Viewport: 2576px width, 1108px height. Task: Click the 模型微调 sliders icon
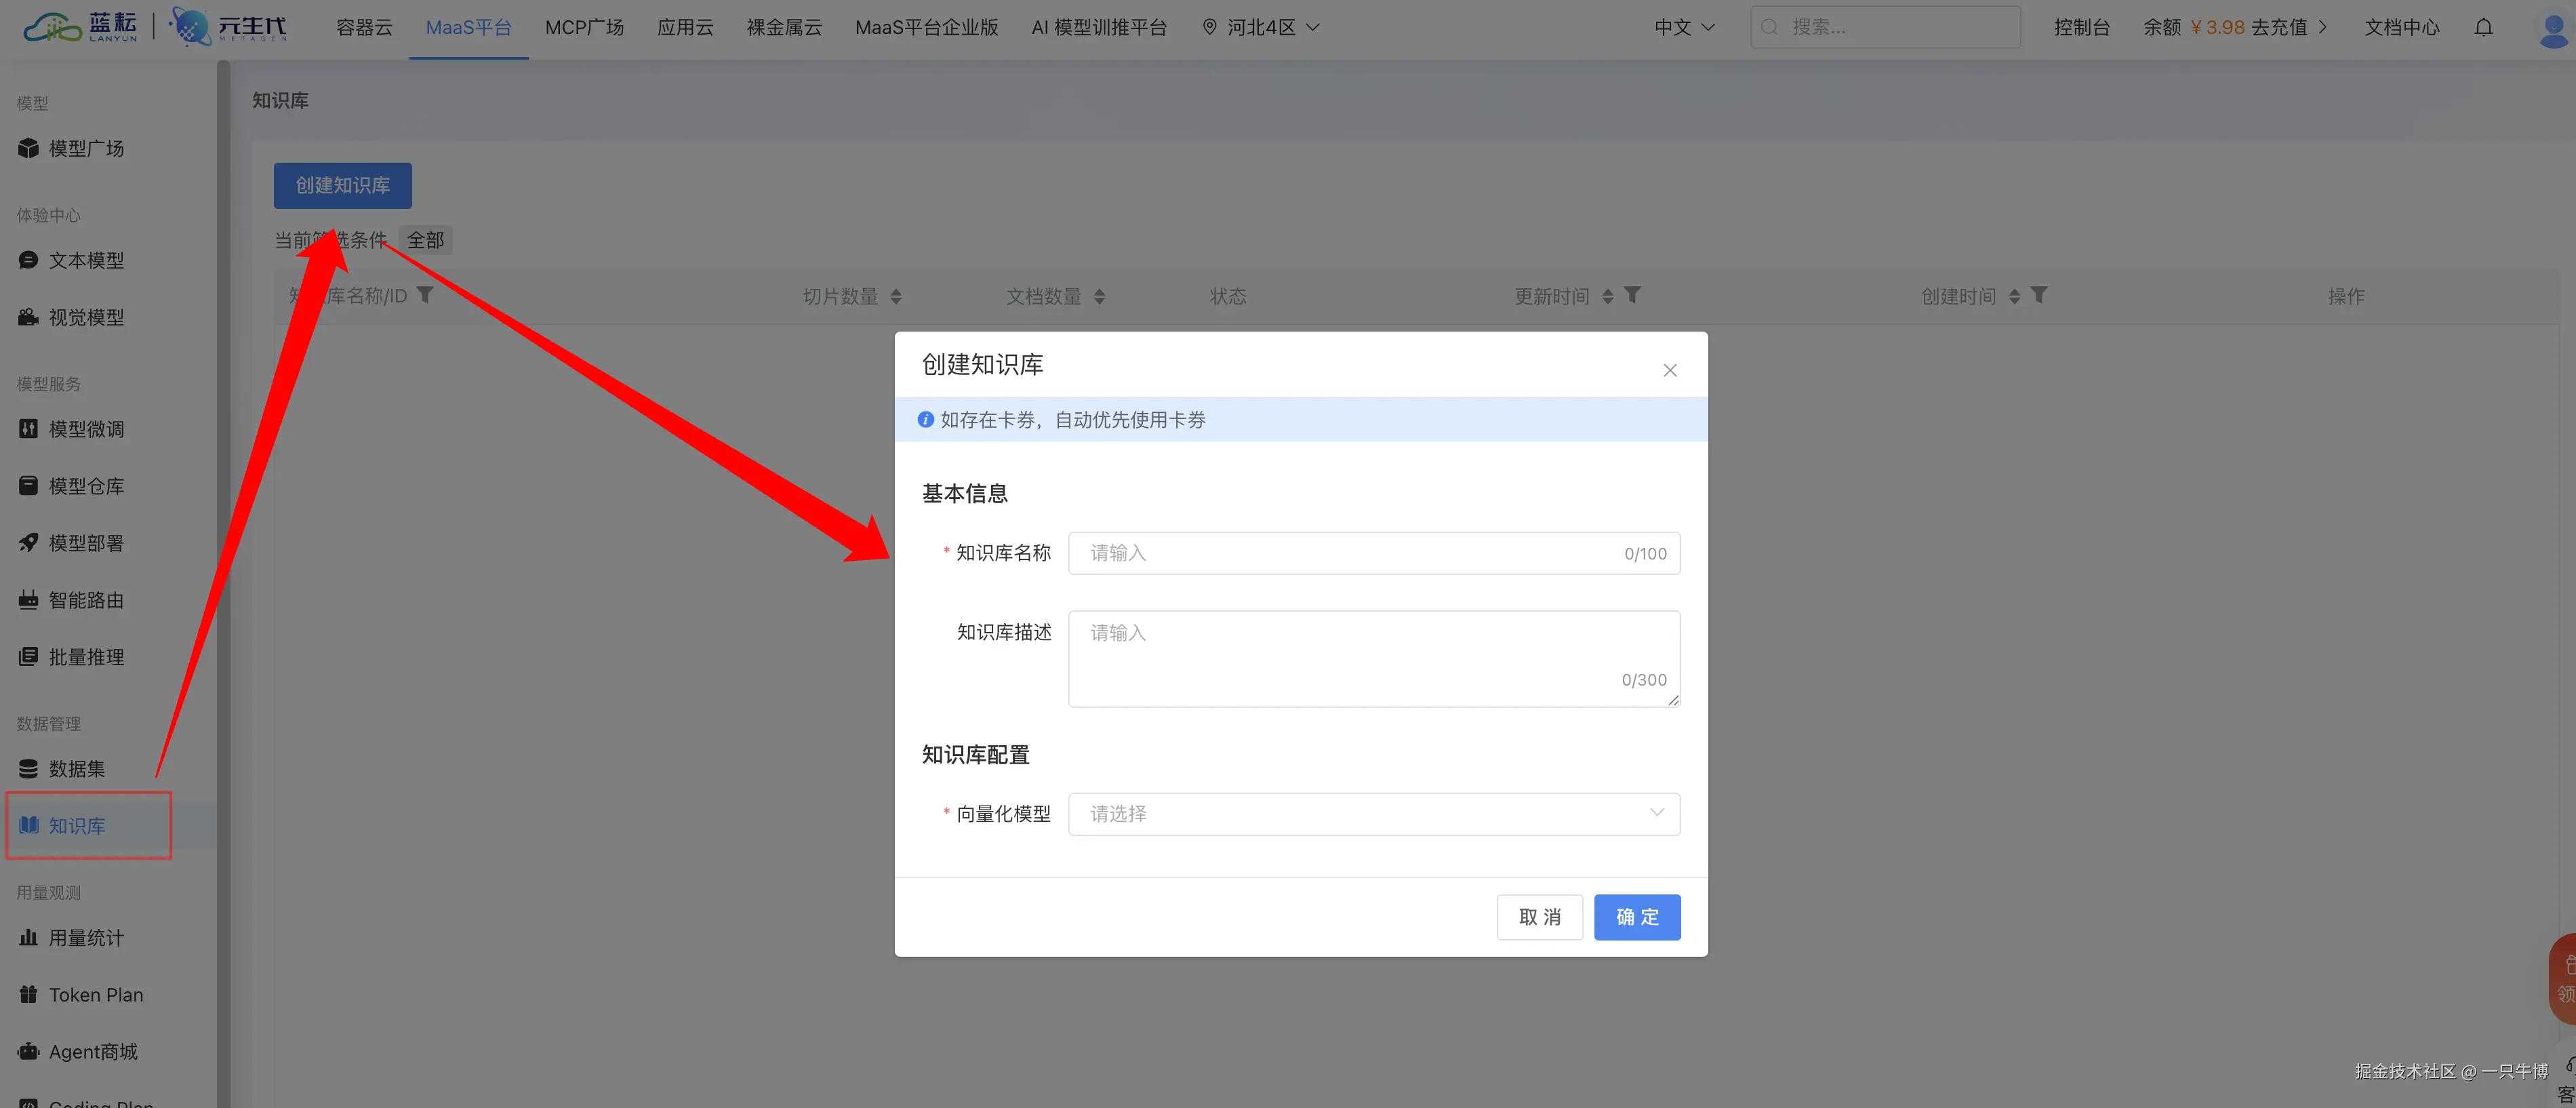28,429
